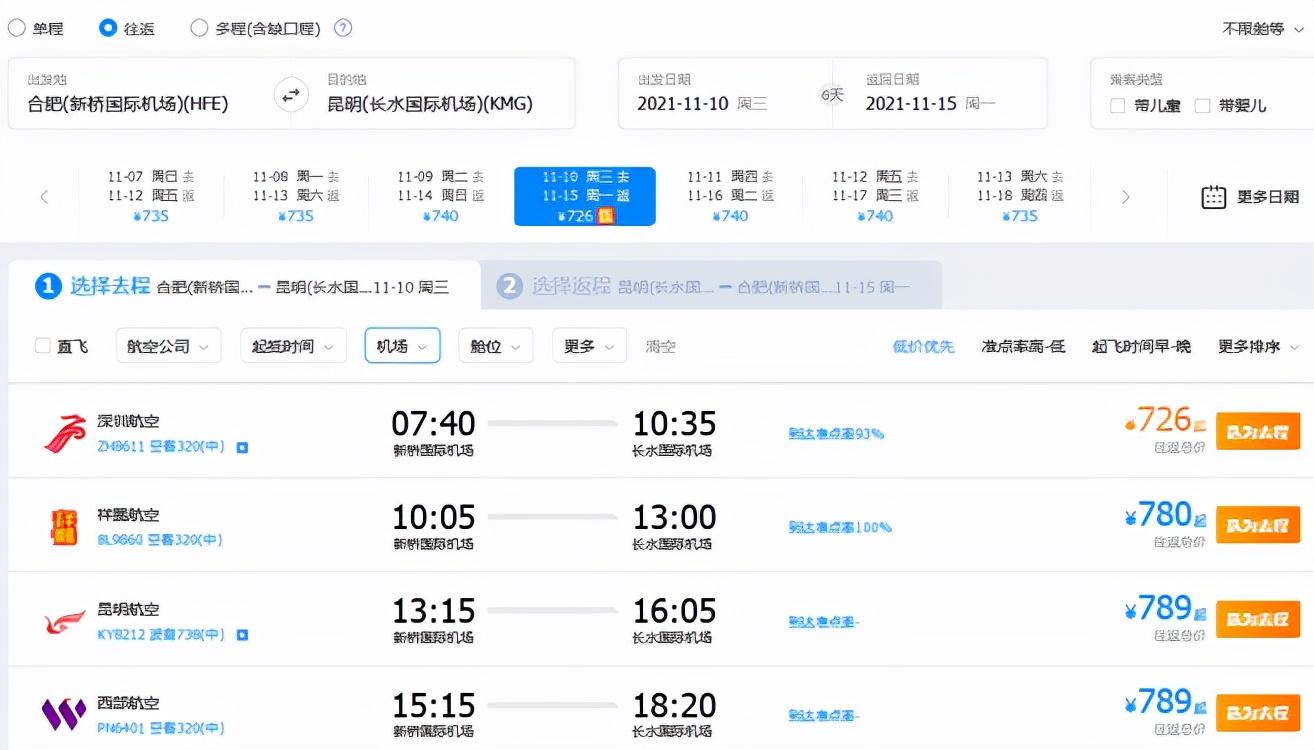Sort by 起飞时间早-晚

(1141, 347)
